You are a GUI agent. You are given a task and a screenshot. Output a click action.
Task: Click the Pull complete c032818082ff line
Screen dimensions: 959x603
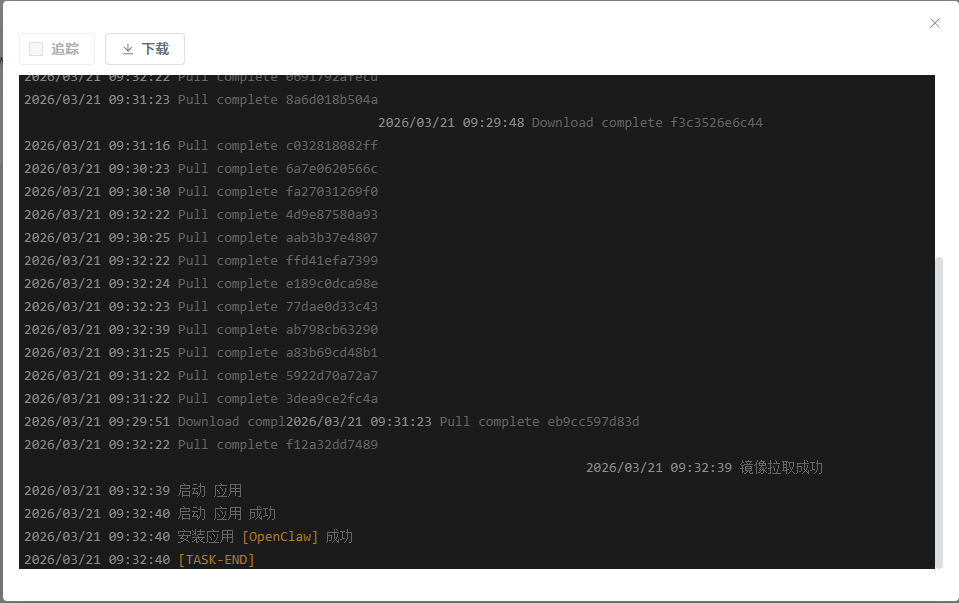[277, 146]
